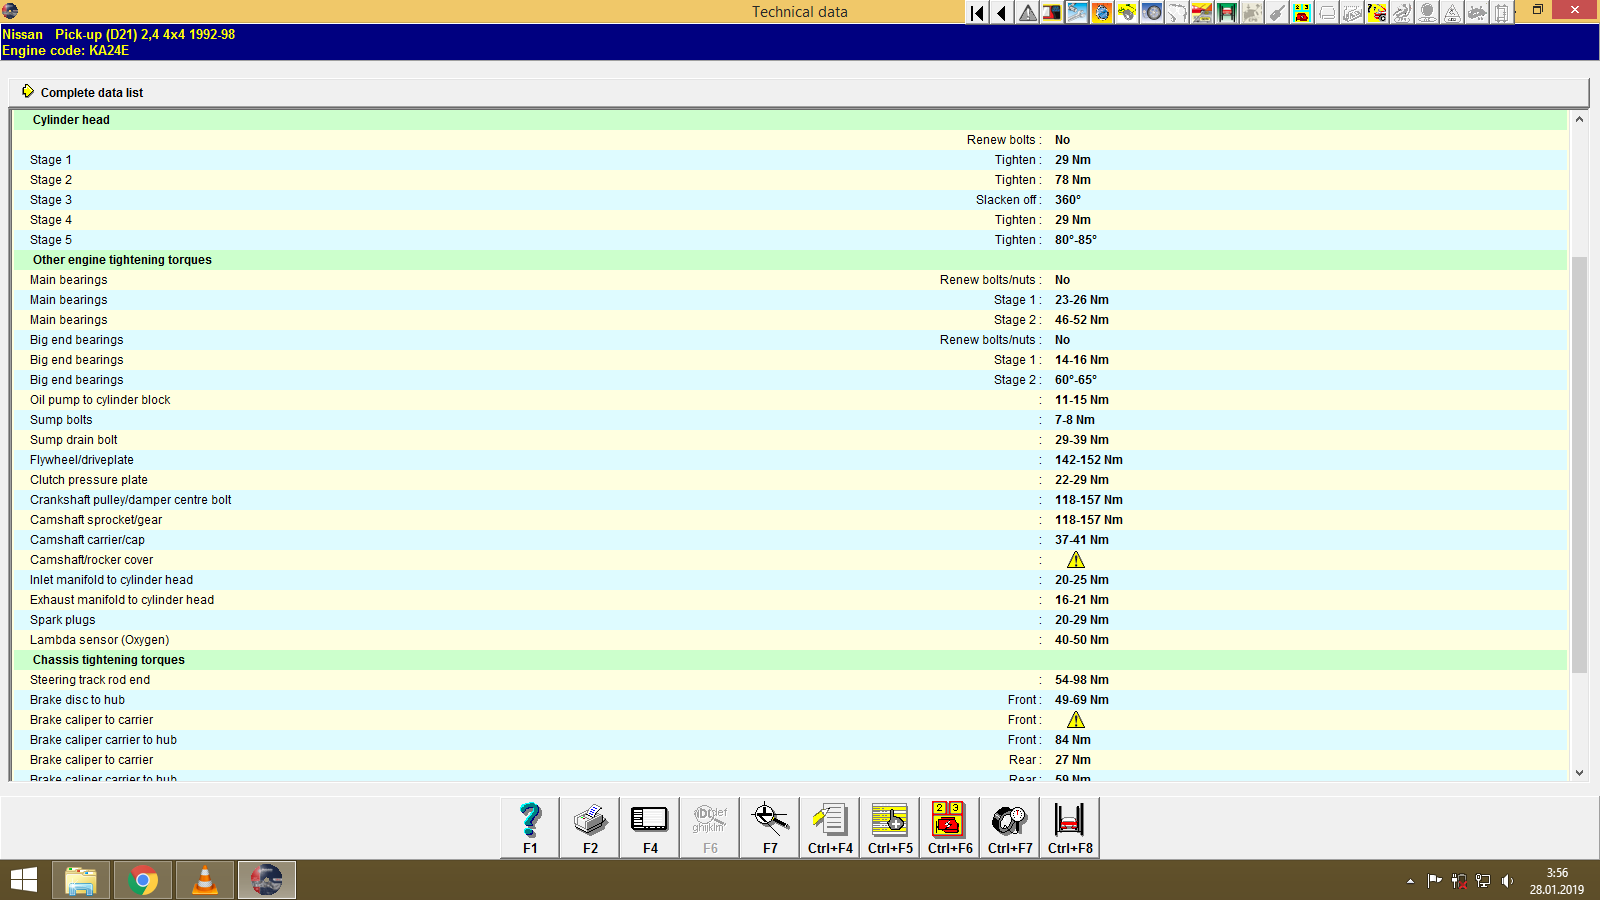Click the scrollbar down arrow
The width and height of the screenshot is (1600, 900).
[1579, 772]
